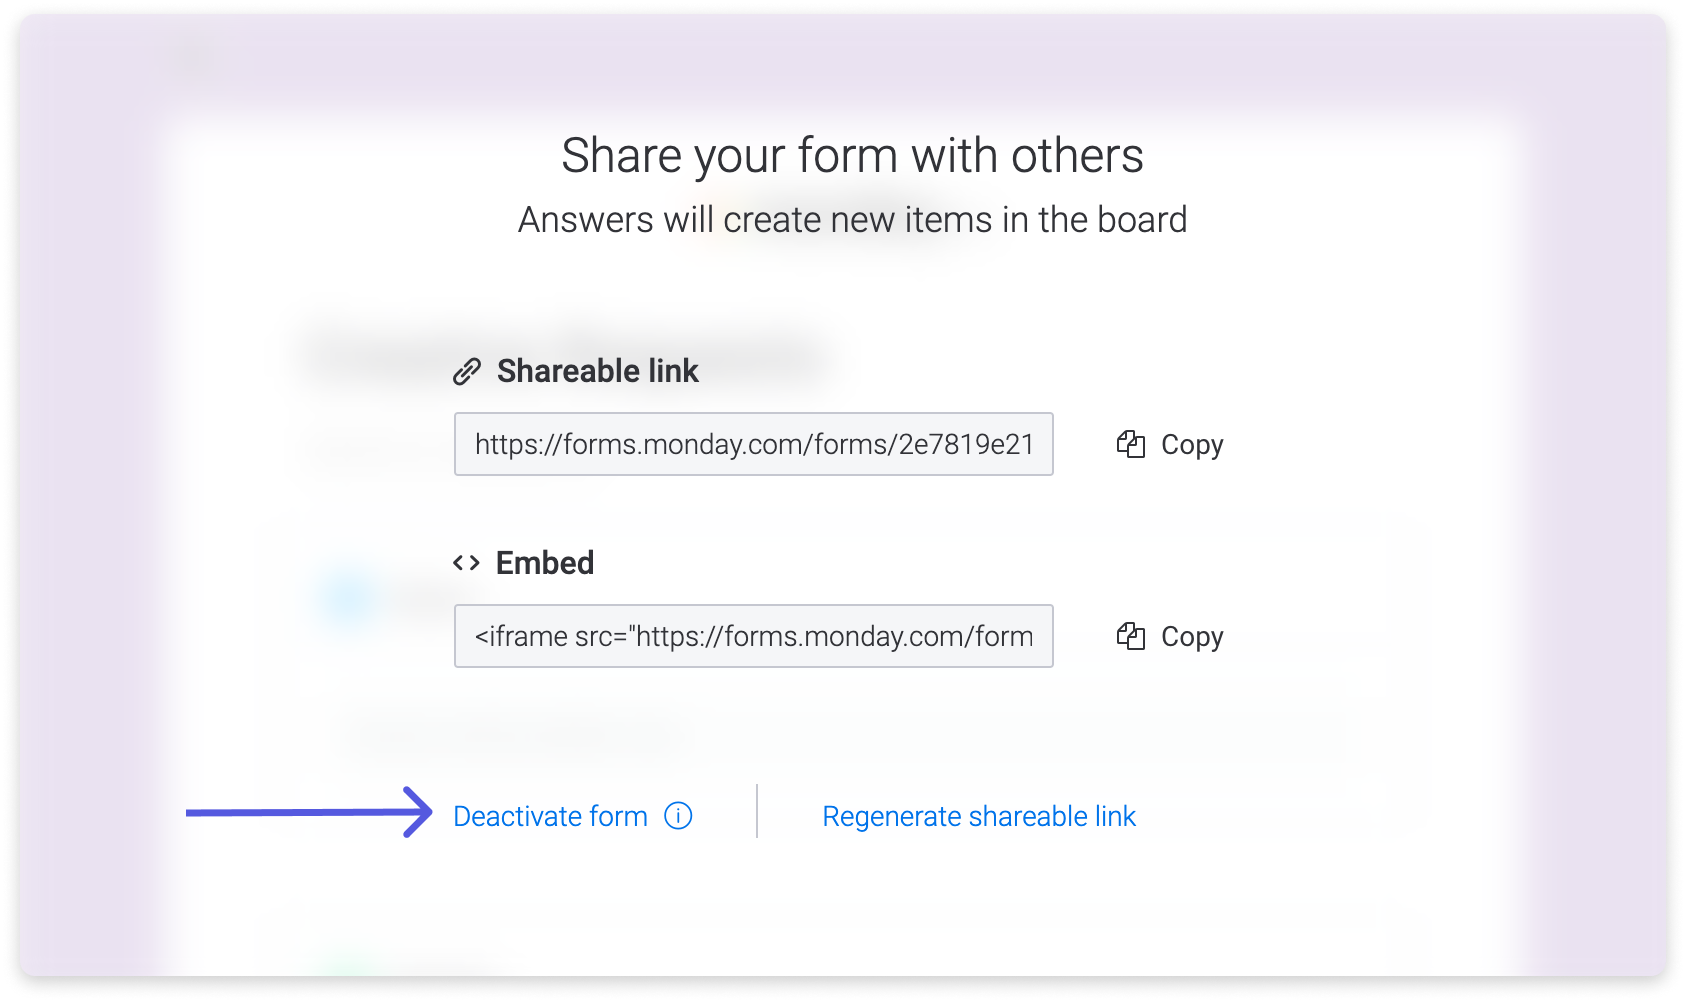The width and height of the screenshot is (1686, 1002).
Task: Select the iframe embed code field
Action: (x=754, y=636)
